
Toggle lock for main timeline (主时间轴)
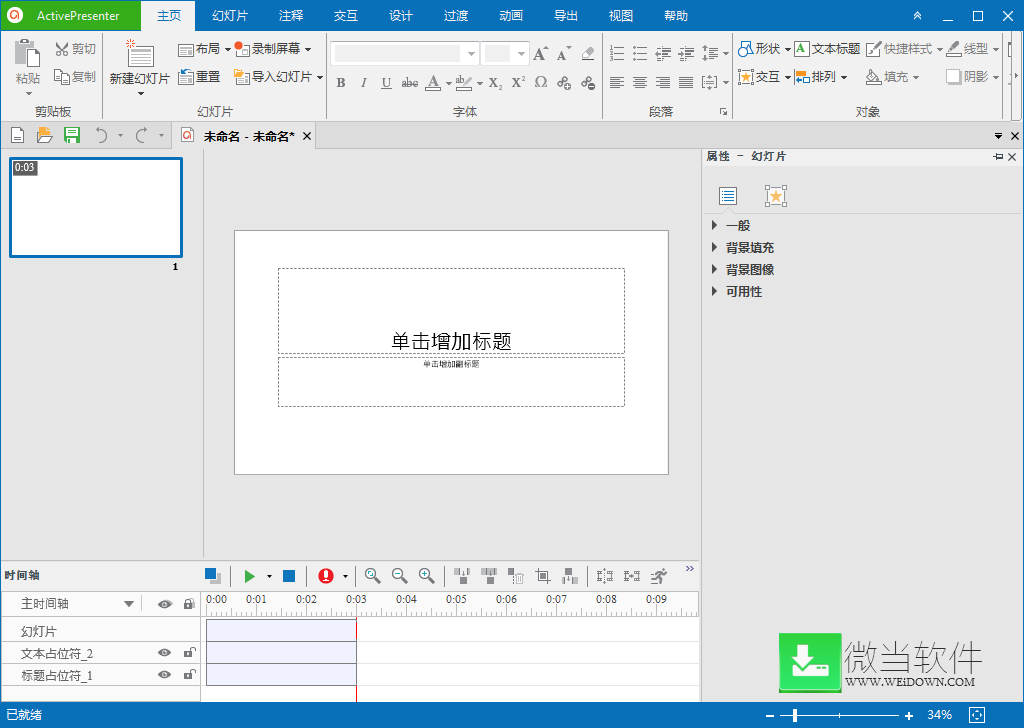[x=189, y=604]
